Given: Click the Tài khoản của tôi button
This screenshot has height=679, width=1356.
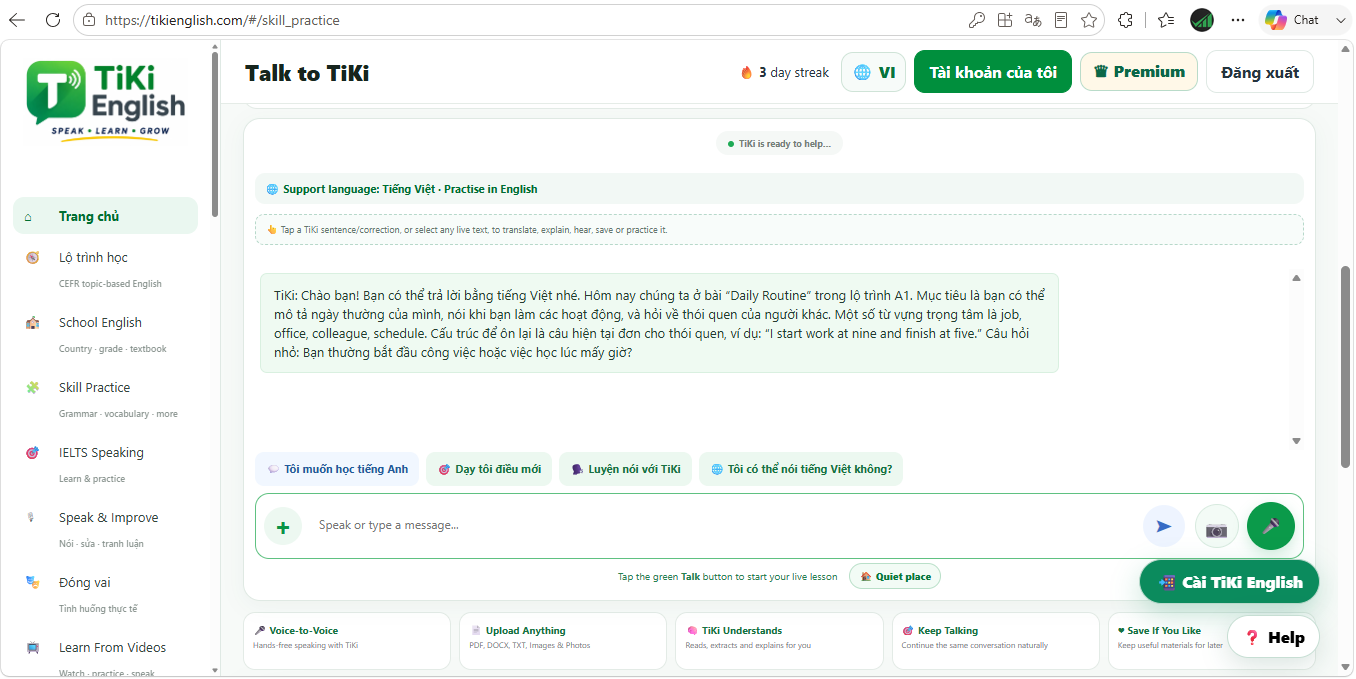Looking at the screenshot, I should pos(993,72).
